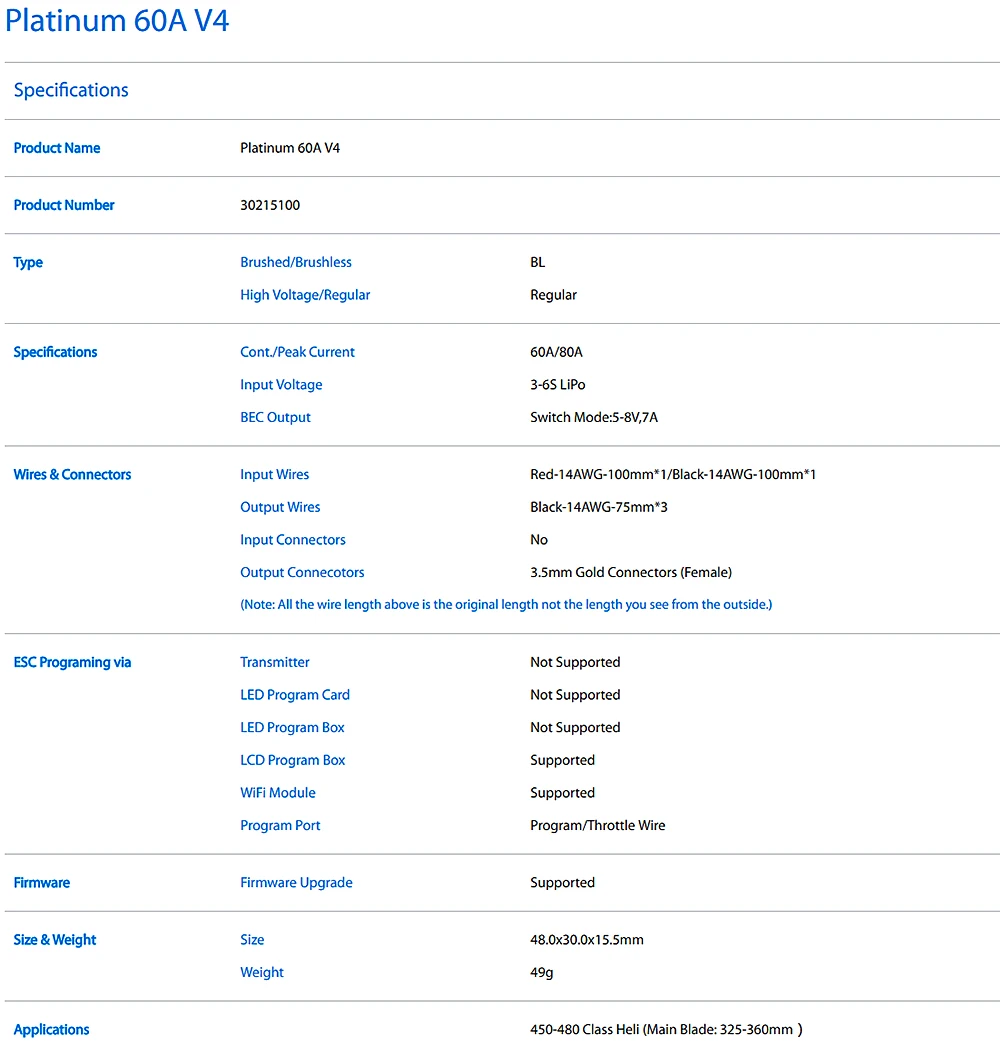The height and width of the screenshot is (1046, 1000).
Task: Click the 'Program Port' label
Action: [x=280, y=826]
